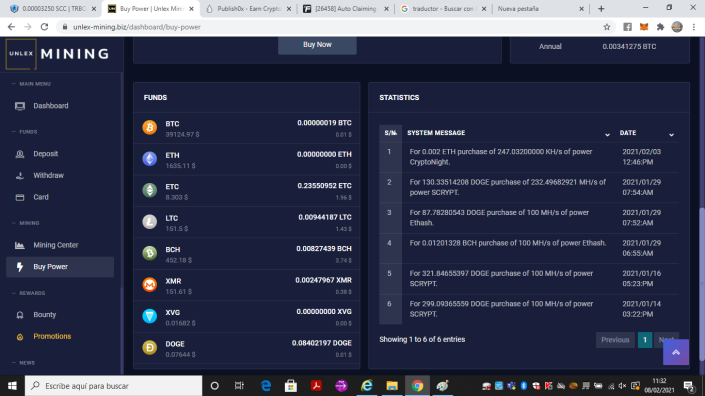Open the Dashboard sidebar item
Image resolution: width=705 pixels, height=396 pixels.
click(50, 106)
